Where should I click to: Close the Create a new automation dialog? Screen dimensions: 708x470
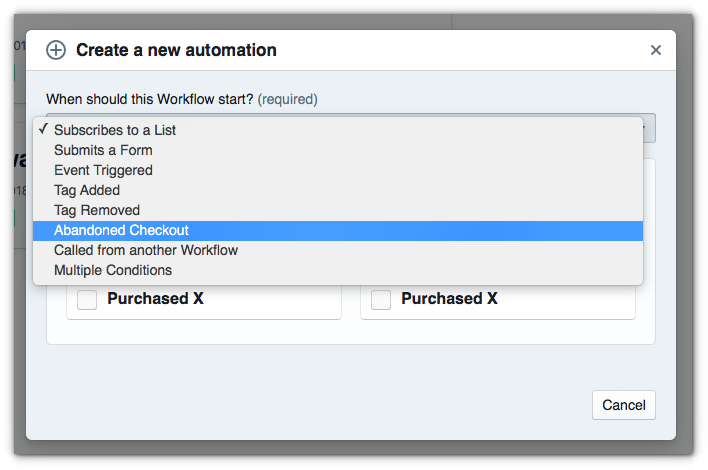656,50
